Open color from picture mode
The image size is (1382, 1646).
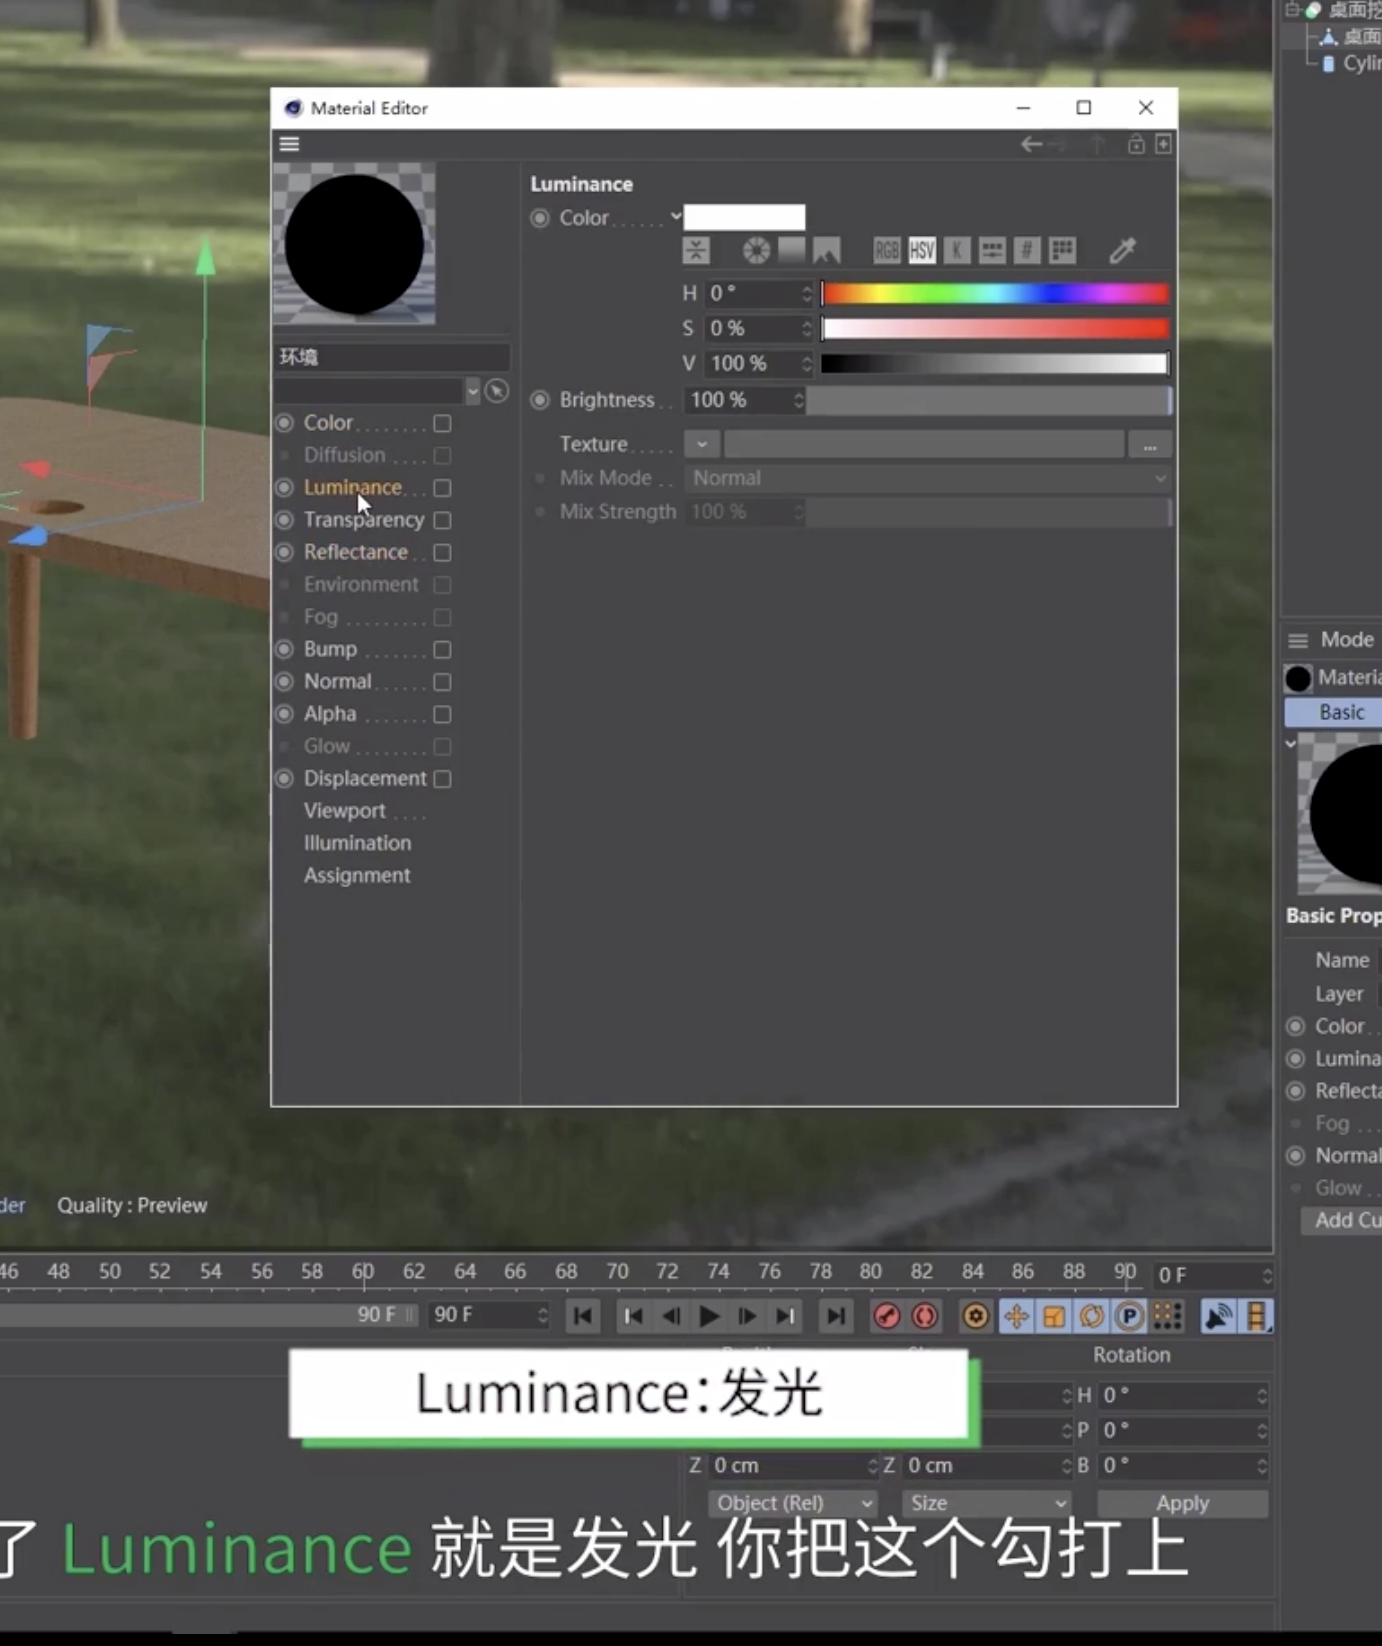coord(826,250)
